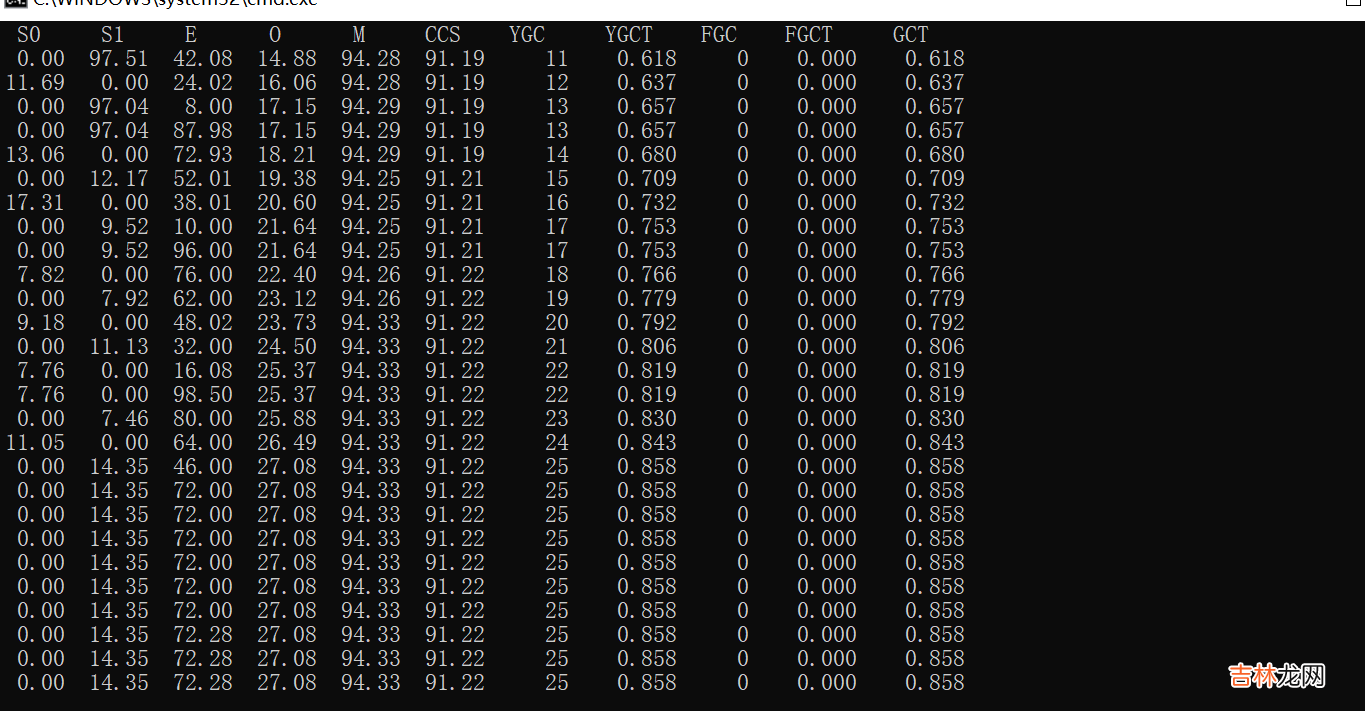Click the E value 98.50
Screen dimensions: 1365x711
pos(202,395)
